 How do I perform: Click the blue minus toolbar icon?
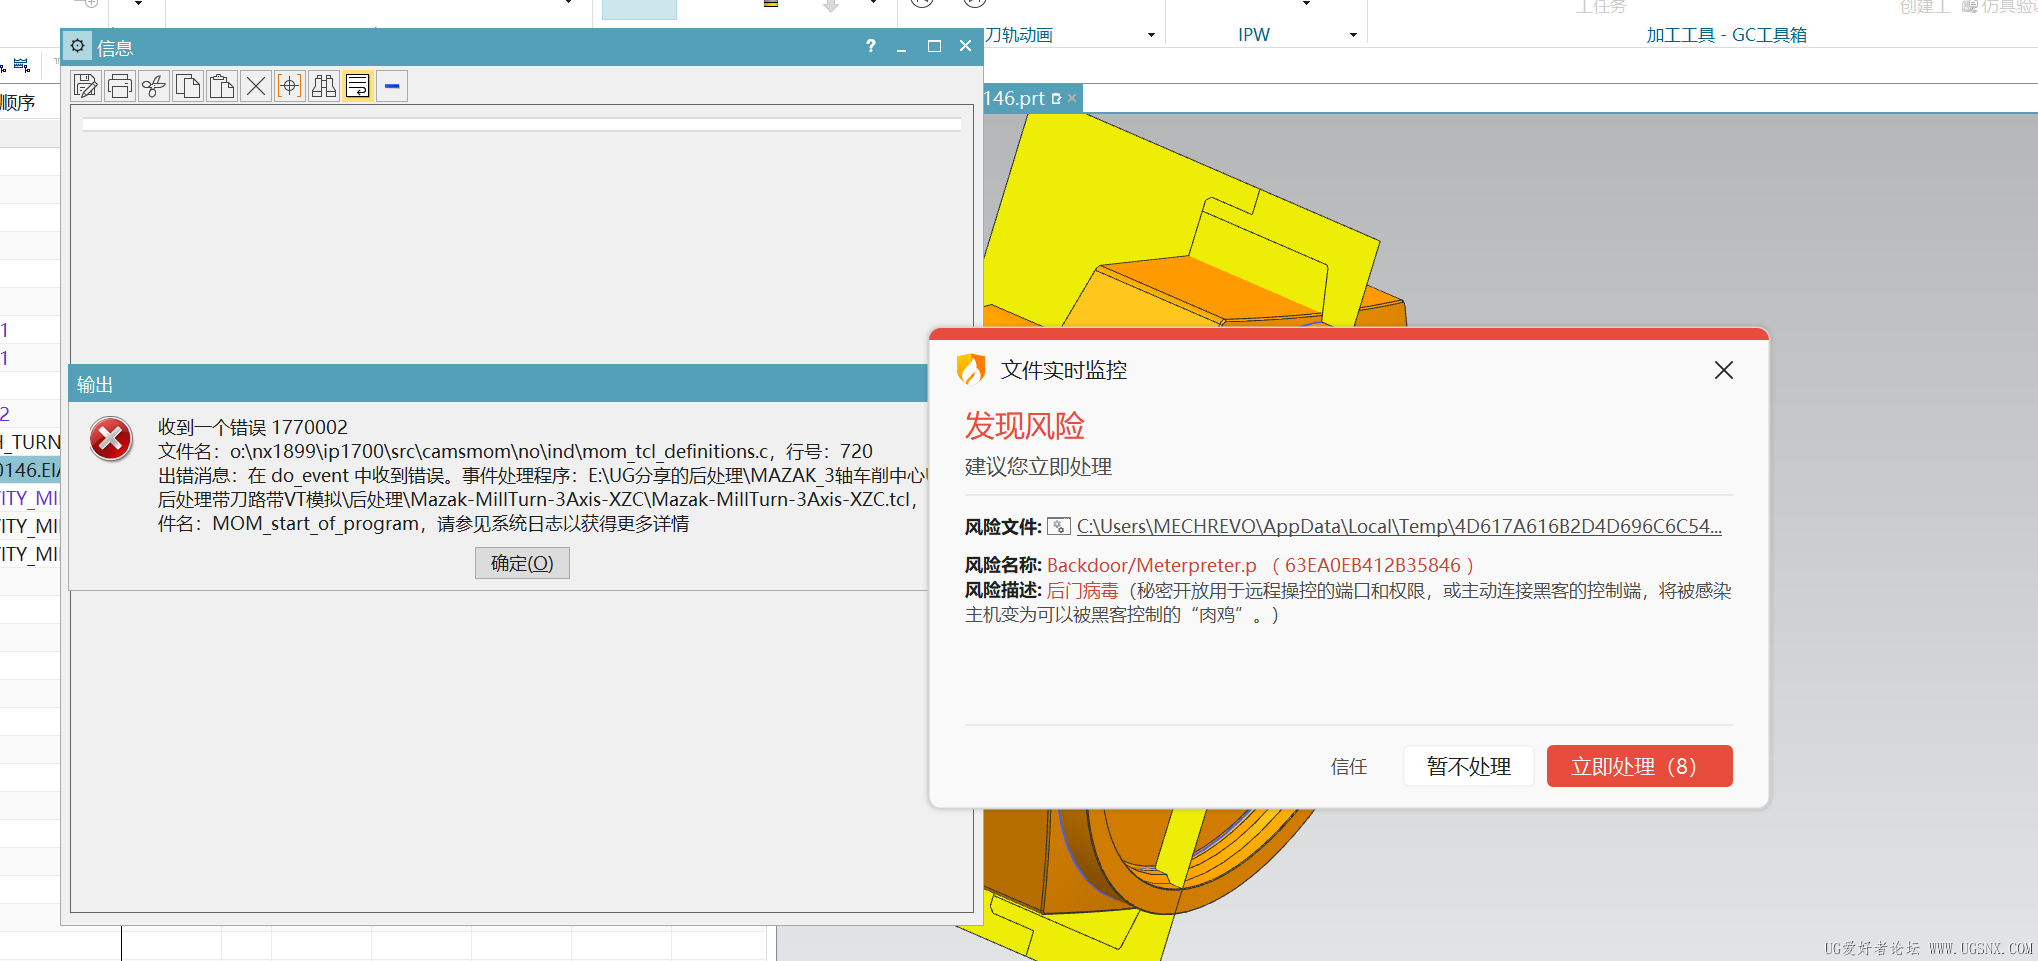(x=392, y=87)
